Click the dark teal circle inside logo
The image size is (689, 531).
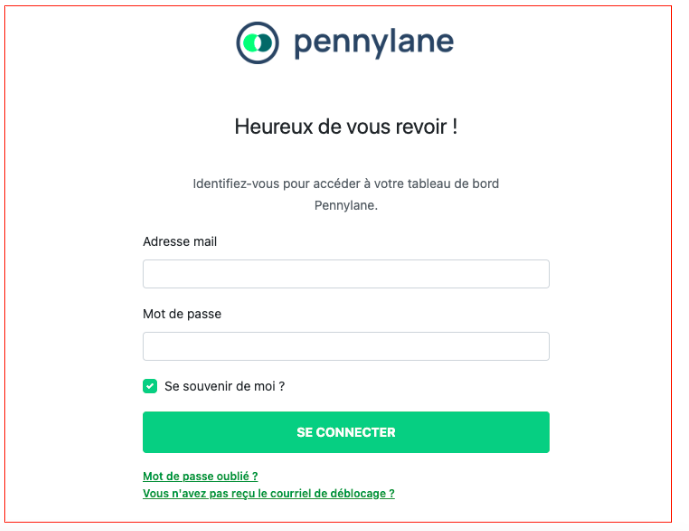[266, 43]
